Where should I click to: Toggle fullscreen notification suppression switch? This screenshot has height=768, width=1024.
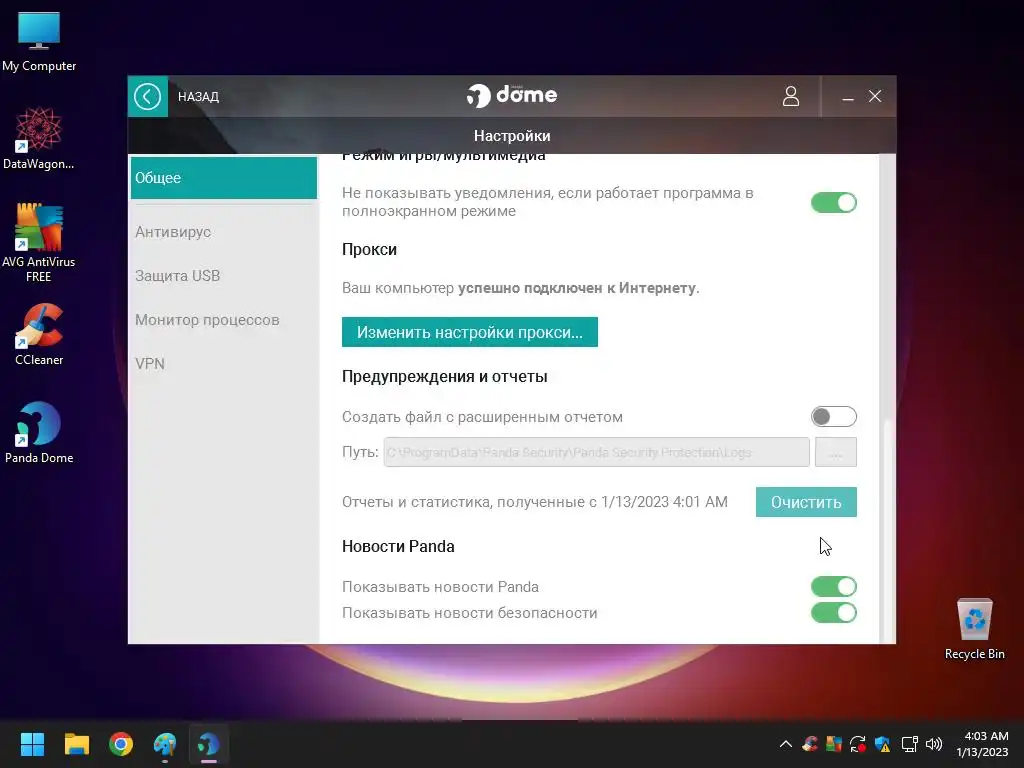click(833, 202)
